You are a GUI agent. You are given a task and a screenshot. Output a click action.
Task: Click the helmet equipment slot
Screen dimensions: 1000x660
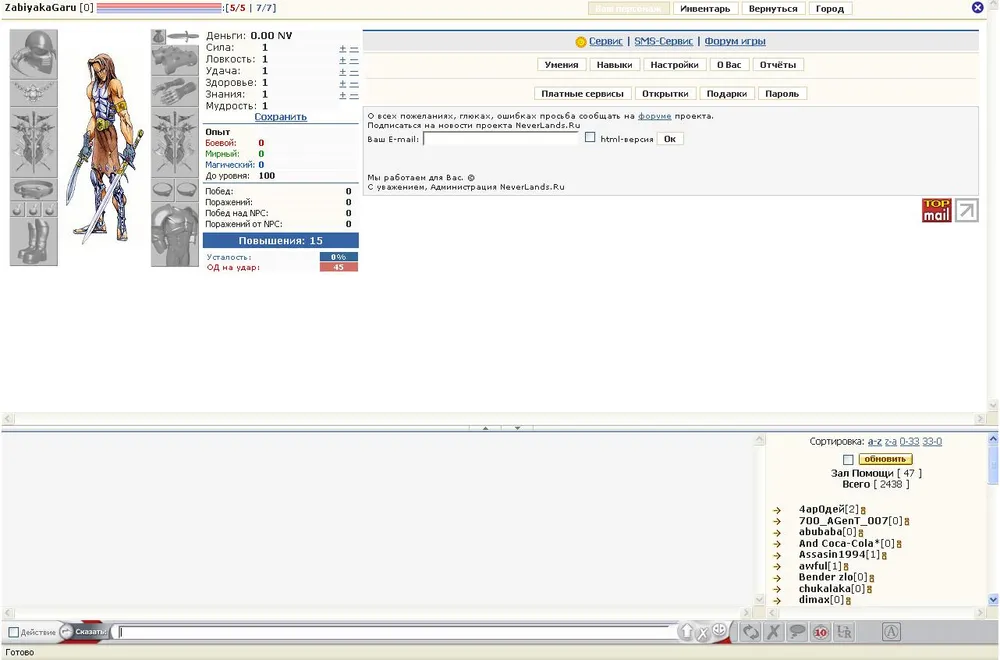tap(33, 53)
